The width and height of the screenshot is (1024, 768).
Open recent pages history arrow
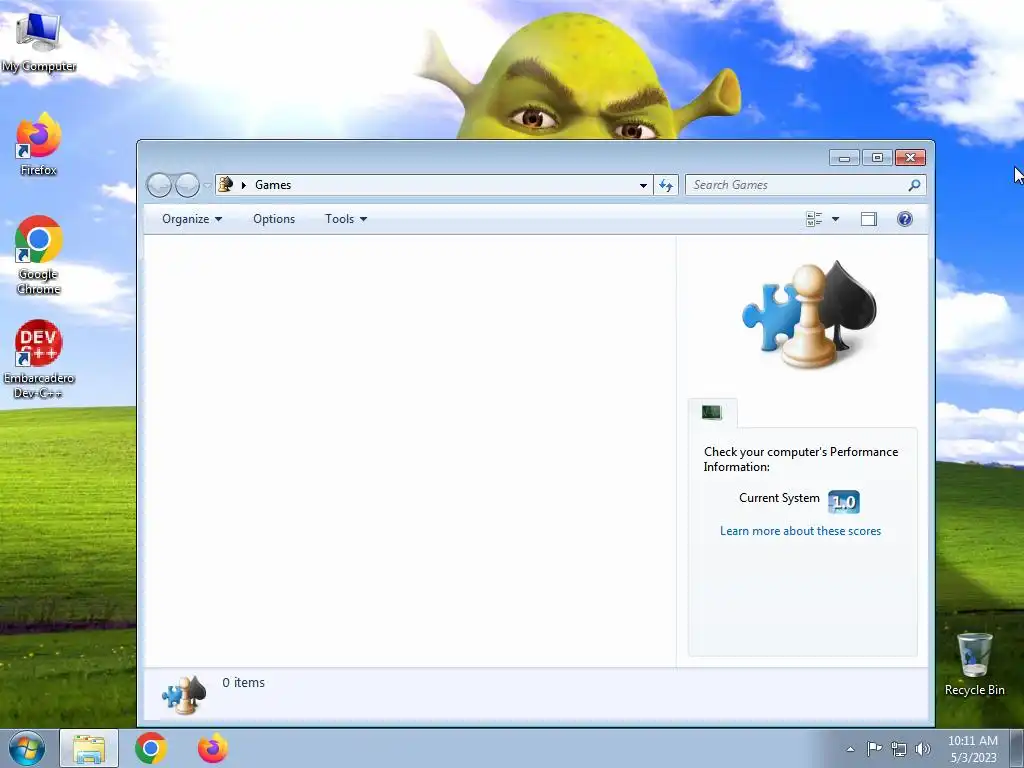click(207, 185)
